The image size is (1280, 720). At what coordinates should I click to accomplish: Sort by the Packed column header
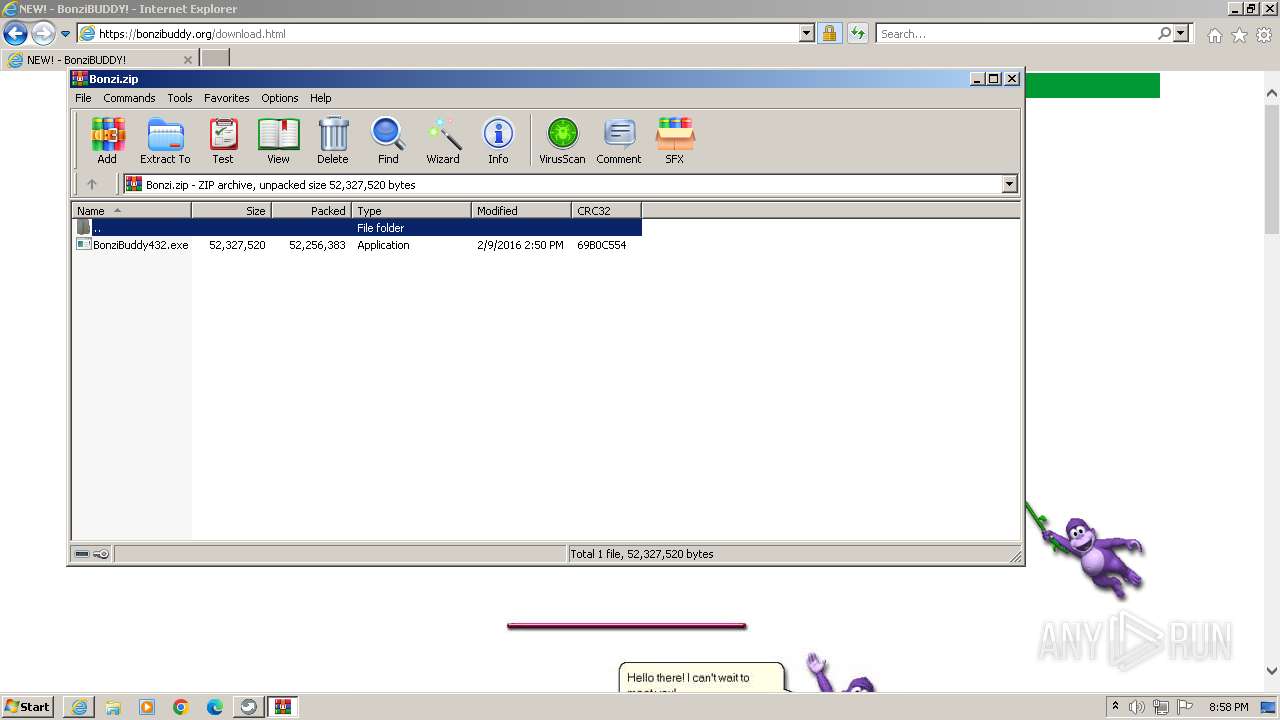click(311, 211)
